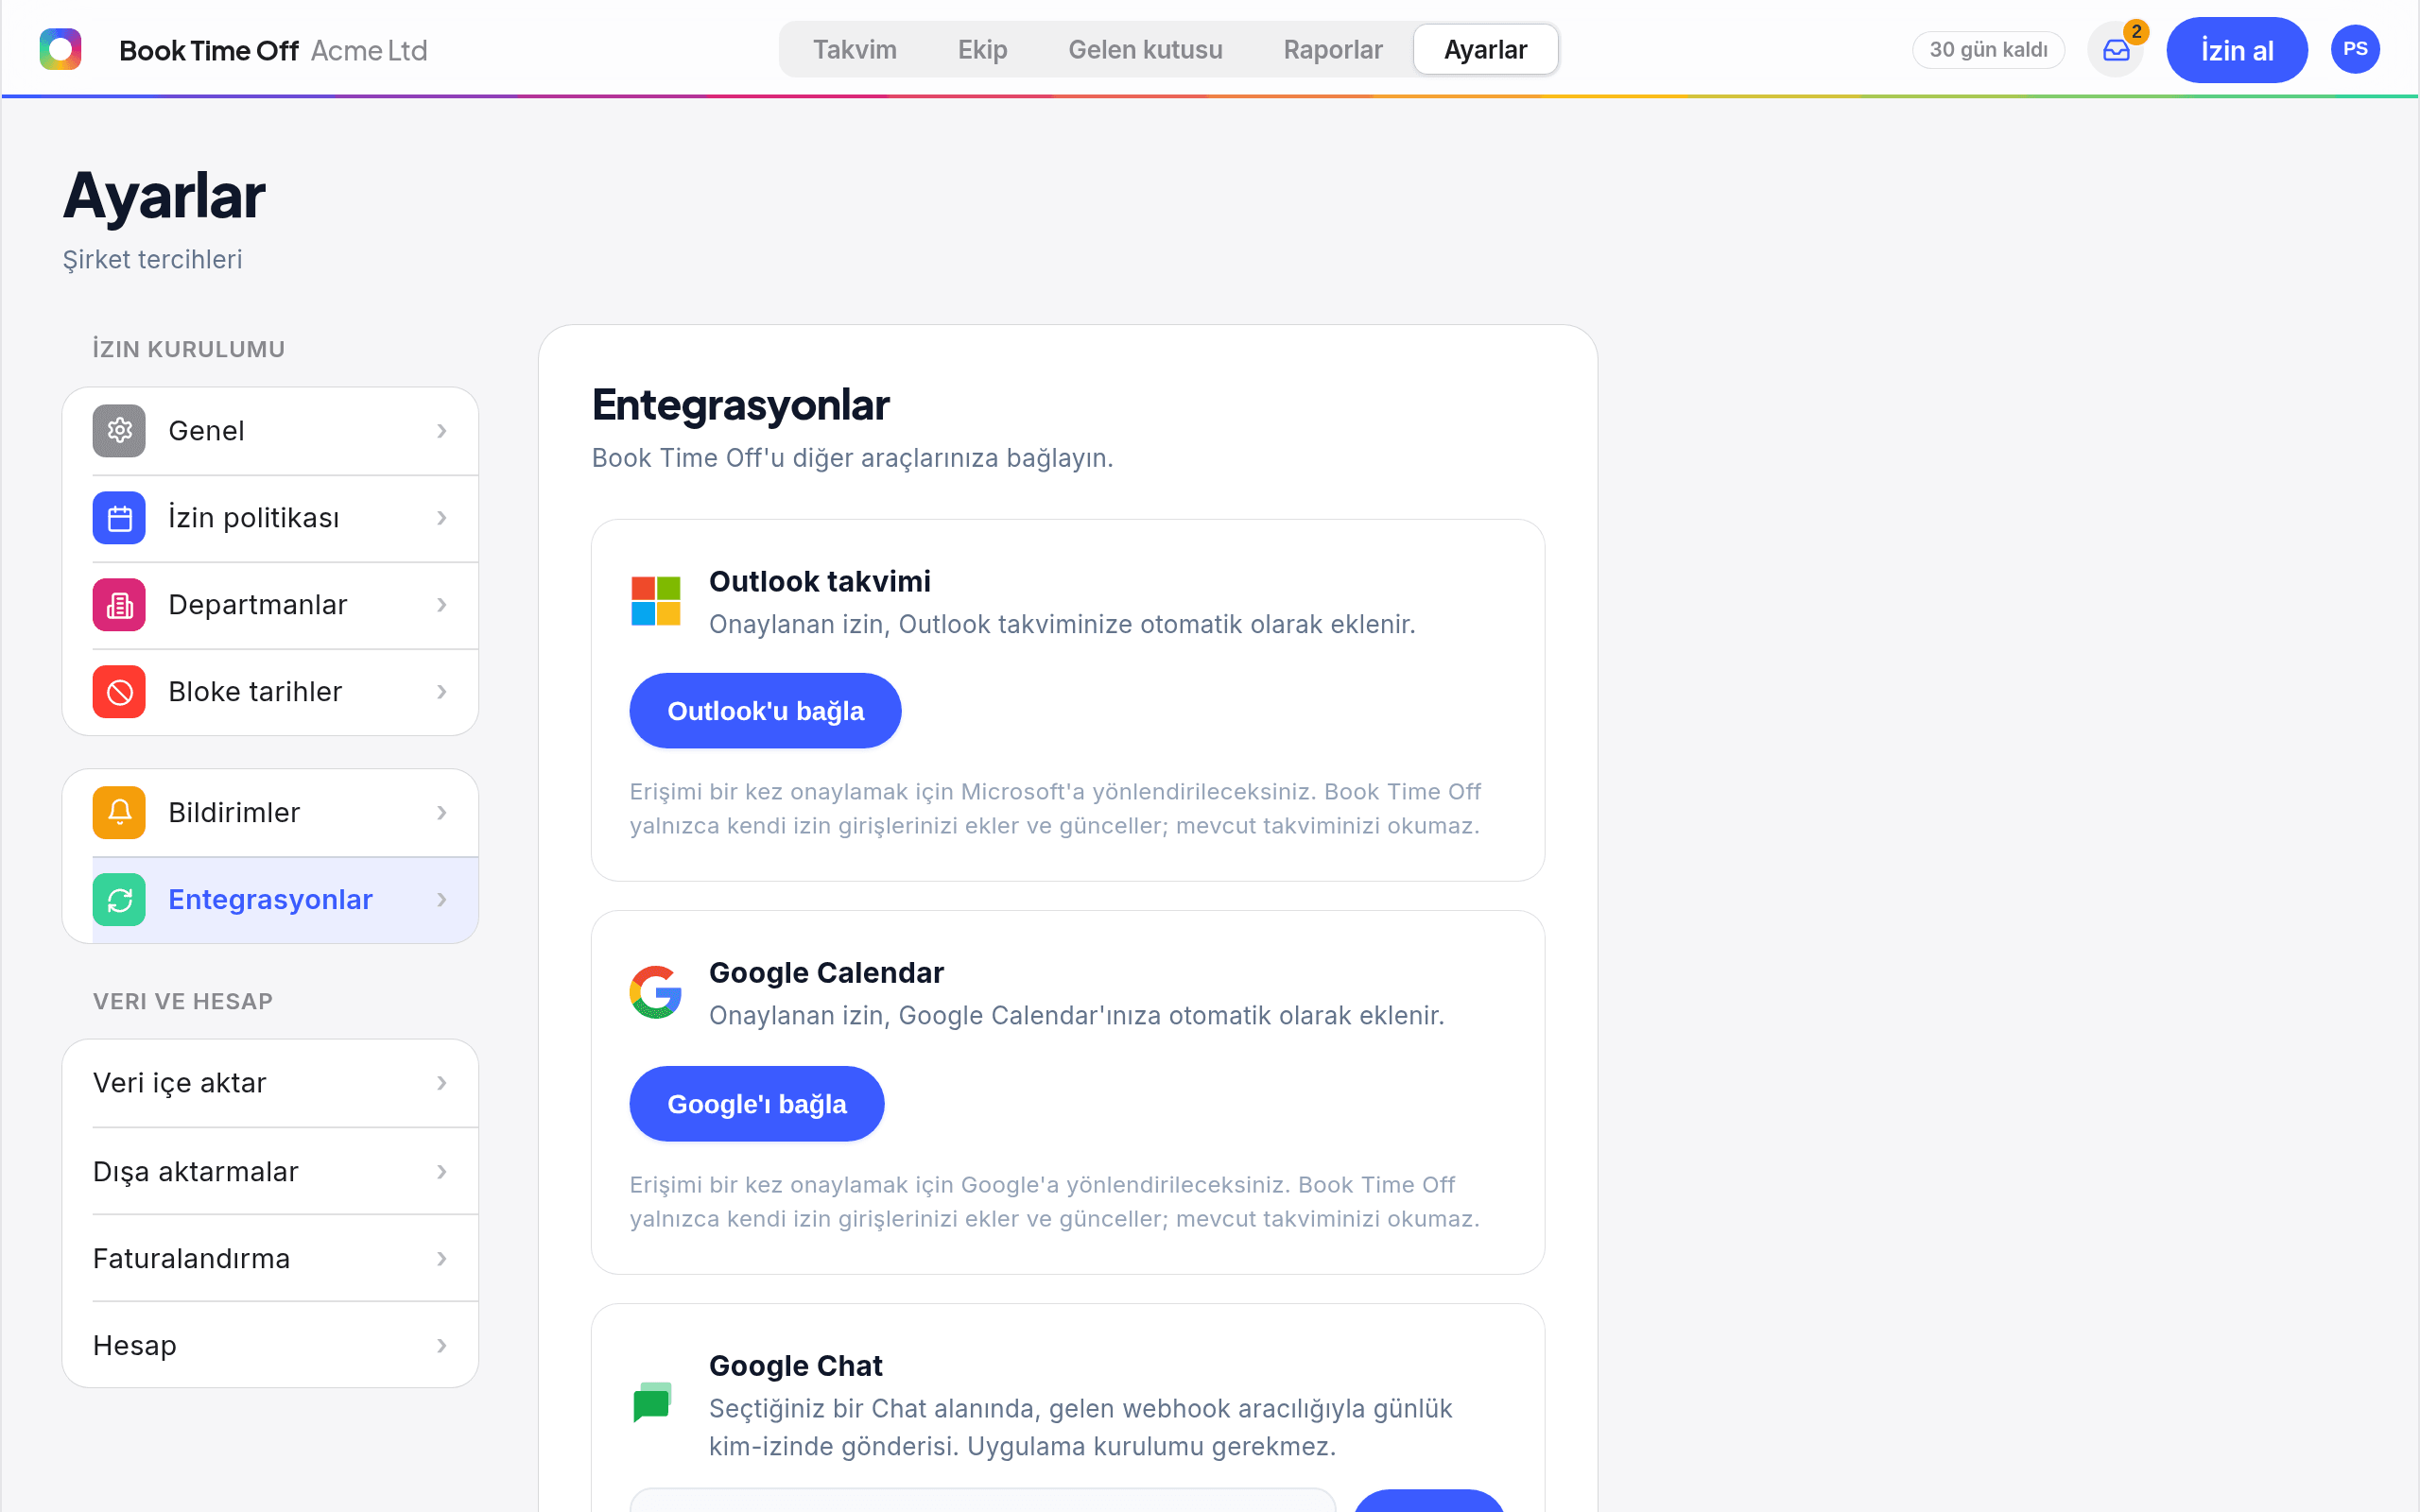The image size is (2420, 1512).
Task: Go to the Raporlar tab
Action: (1333, 50)
